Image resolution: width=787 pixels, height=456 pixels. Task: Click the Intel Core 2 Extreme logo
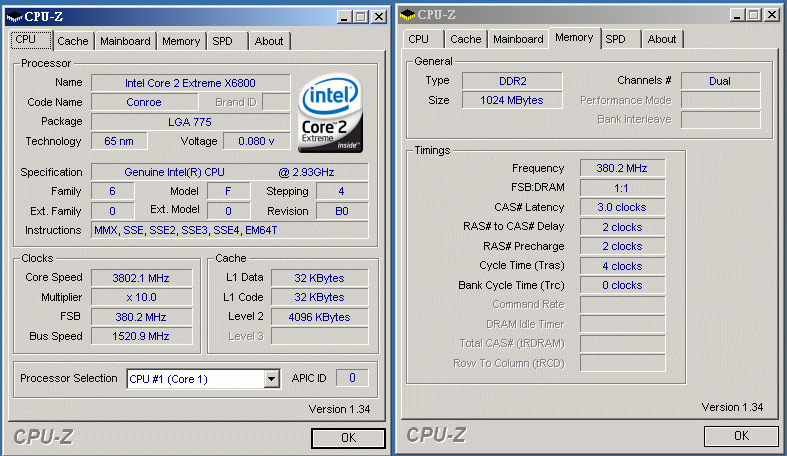[330, 113]
